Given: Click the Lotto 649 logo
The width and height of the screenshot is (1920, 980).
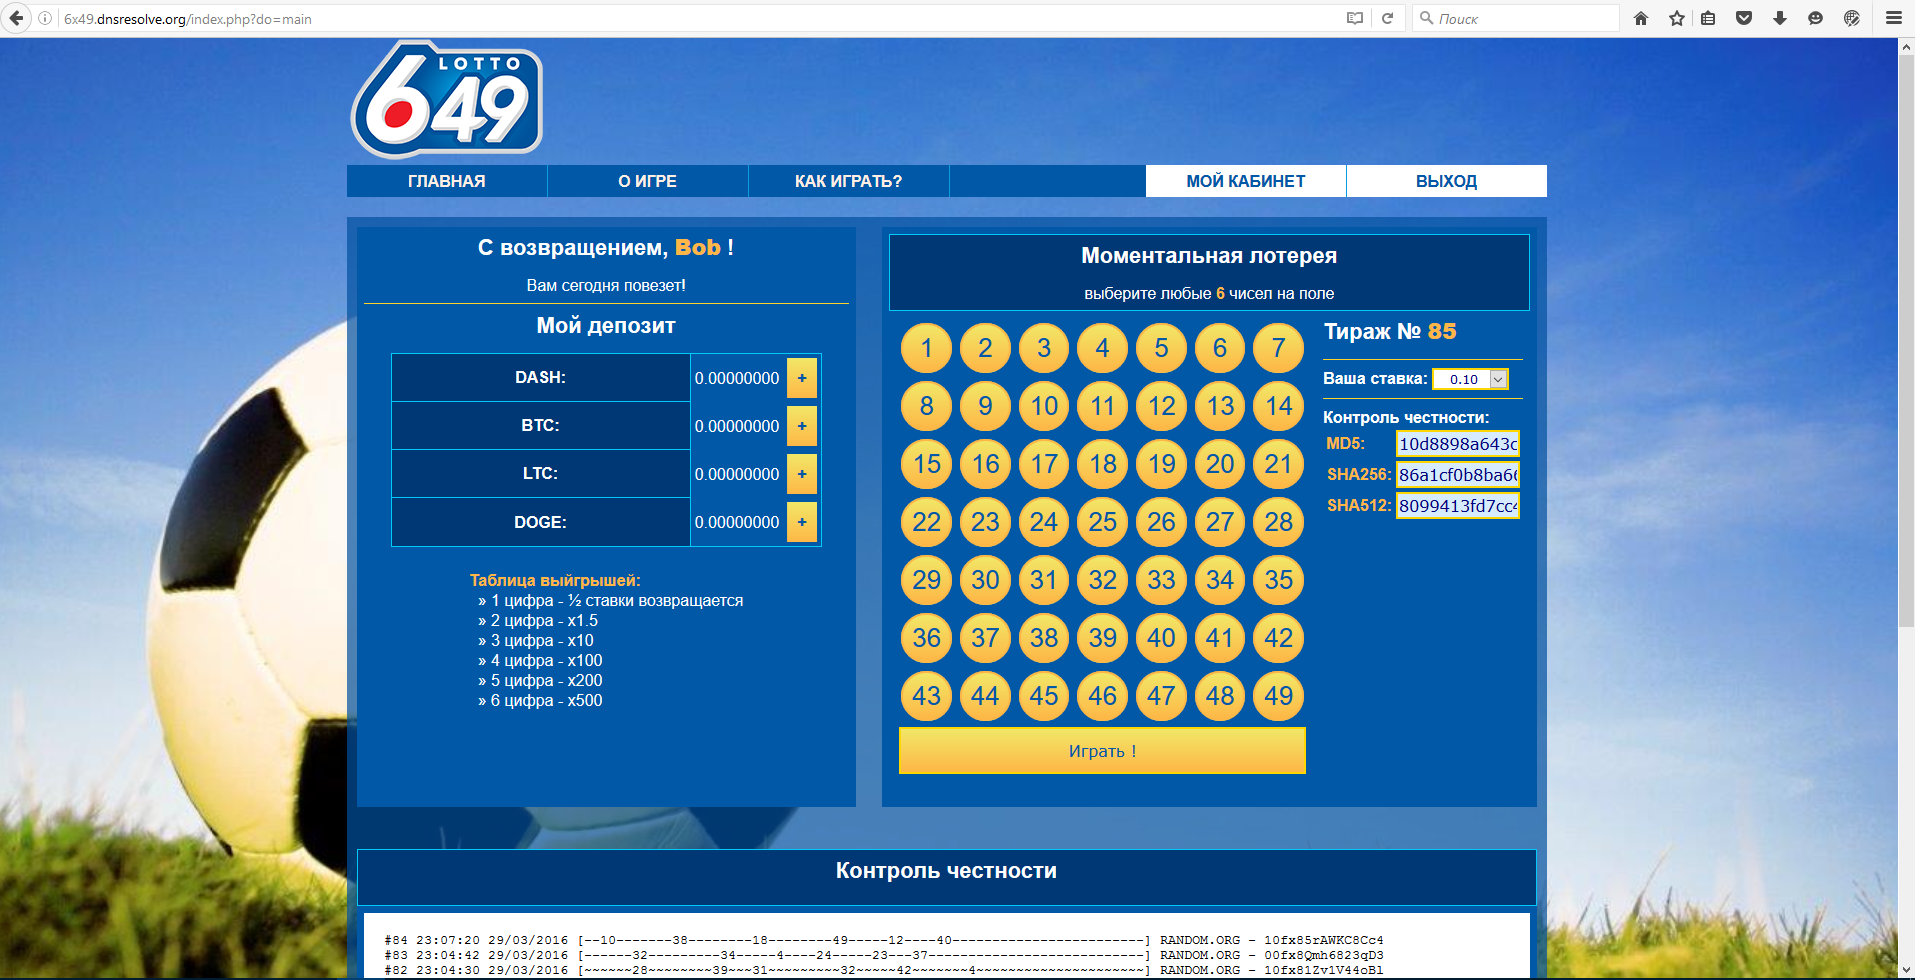Looking at the screenshot, I should point(447,100).
